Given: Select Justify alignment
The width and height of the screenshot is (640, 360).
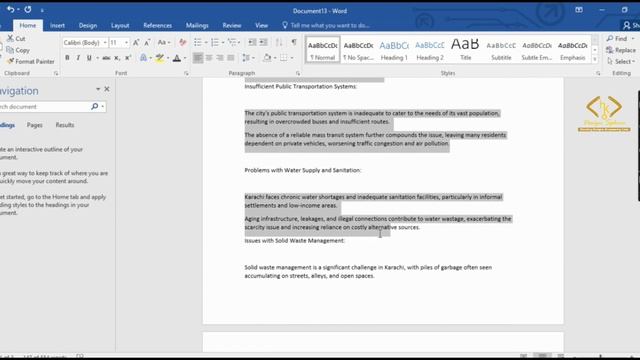Looking at the screenshot, I should (x=231, y=58).
